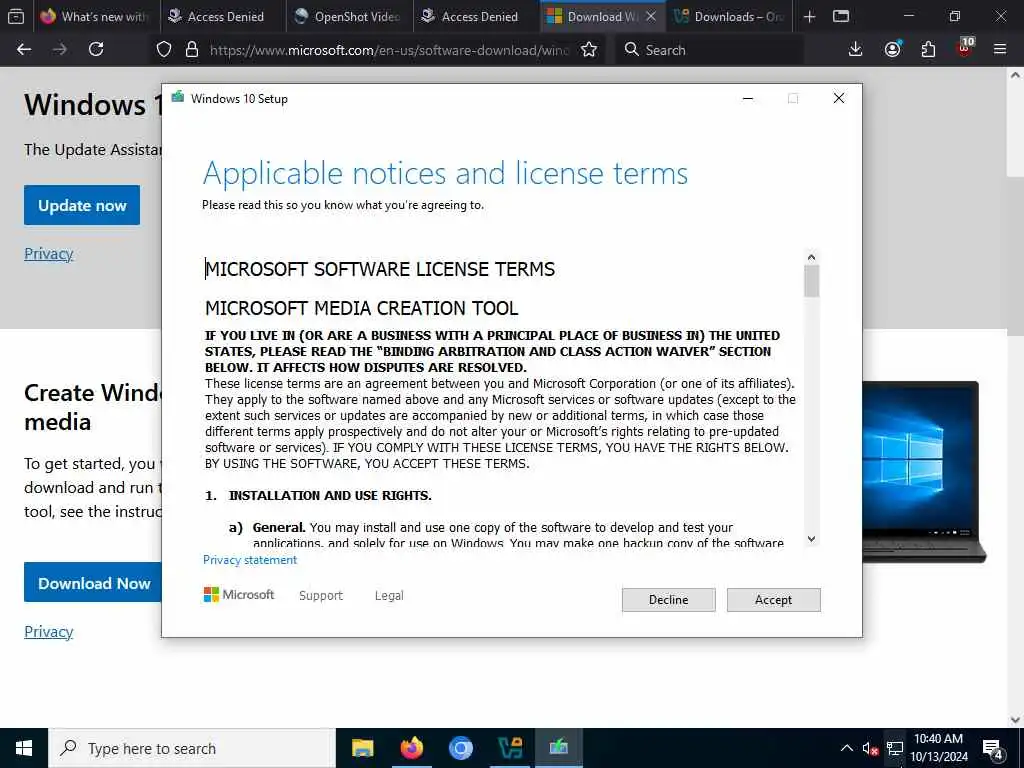Open File Explorer from the taskbar
Viewport: 1024px width, 768px height.
coord(362,748)
